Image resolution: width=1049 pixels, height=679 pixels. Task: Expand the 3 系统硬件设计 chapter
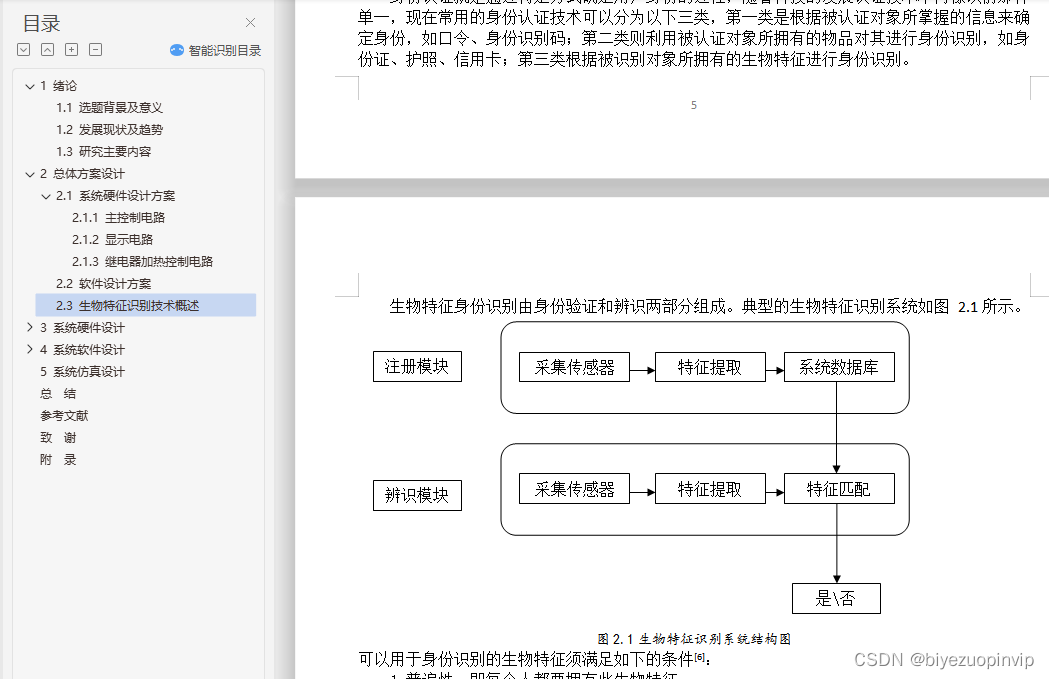click(29, 327)
